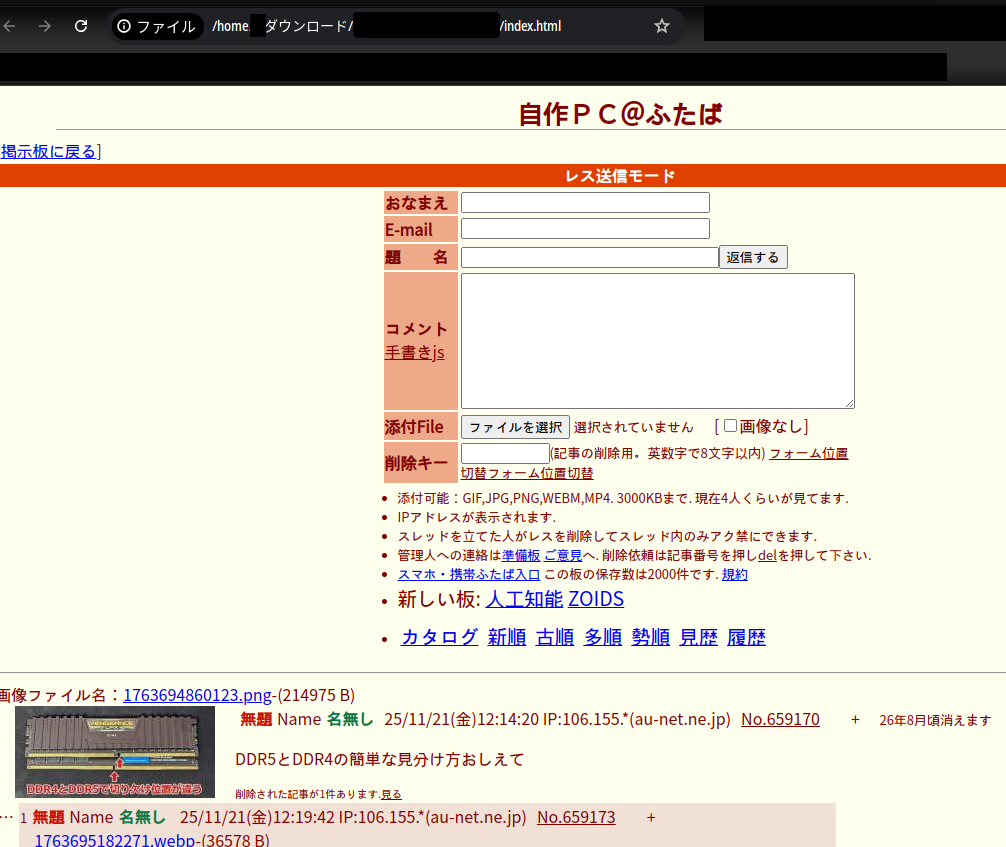Click post number No.659173
The image size is (1006, 847).
pos(576,817)
